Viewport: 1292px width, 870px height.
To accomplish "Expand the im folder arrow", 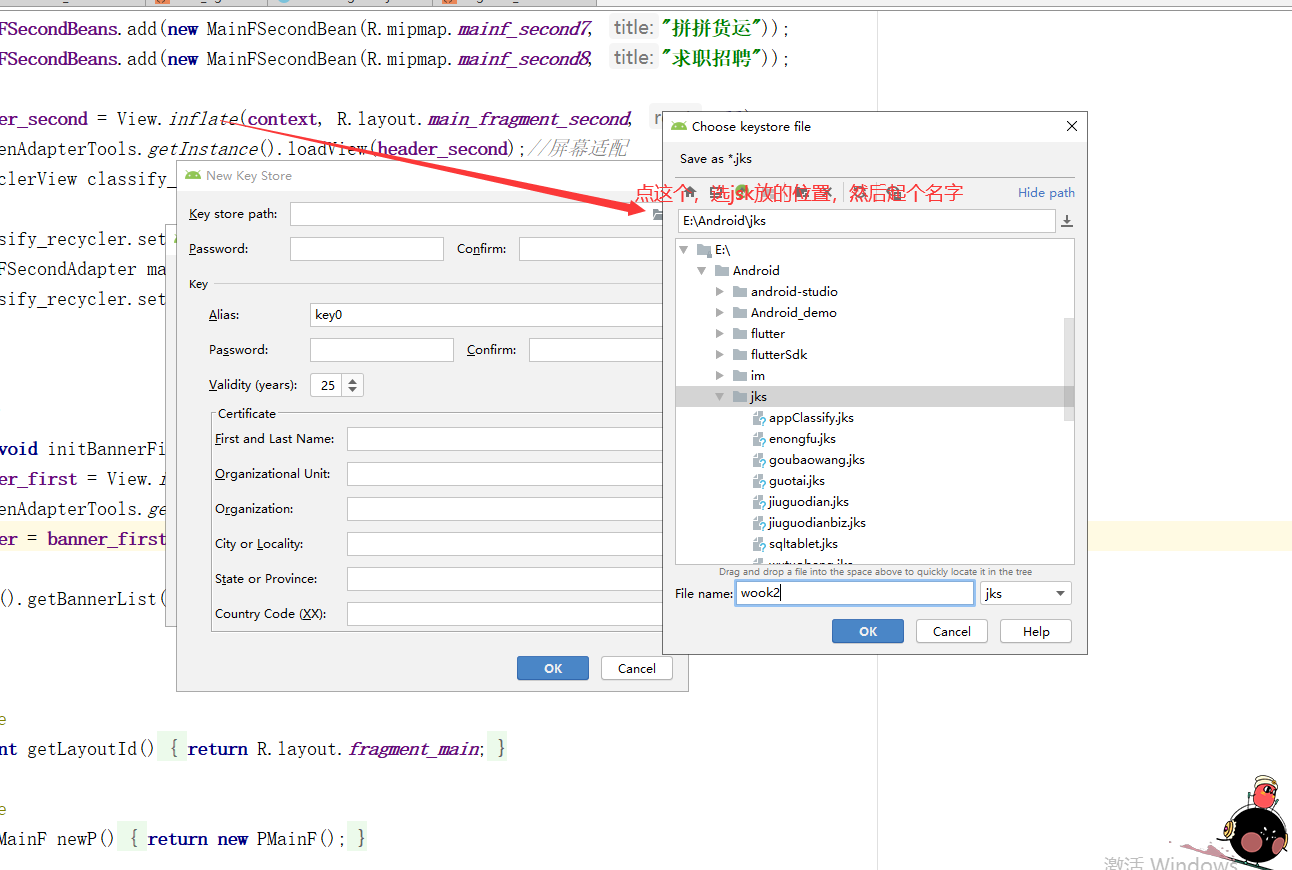I will pyautogui.click(x=720, y=376).
